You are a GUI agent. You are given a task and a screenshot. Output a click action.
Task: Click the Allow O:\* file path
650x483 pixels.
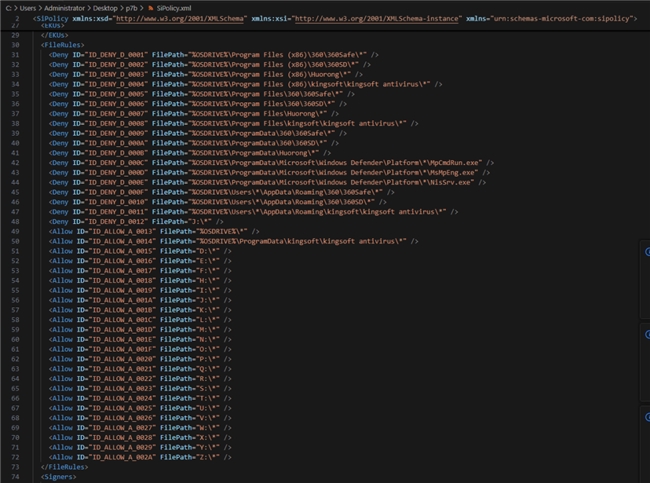(208, 349)
